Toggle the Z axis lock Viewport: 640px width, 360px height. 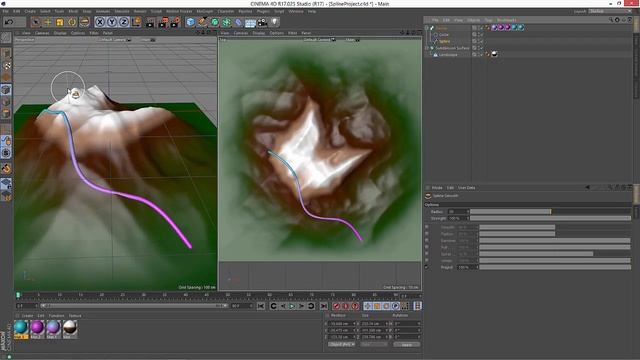point(124,22)
